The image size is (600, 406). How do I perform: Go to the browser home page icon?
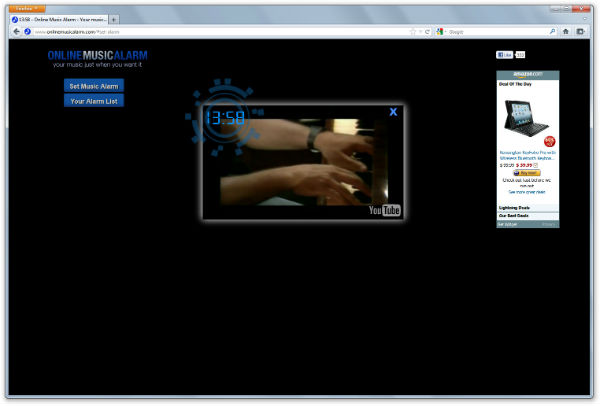[566, 32]
